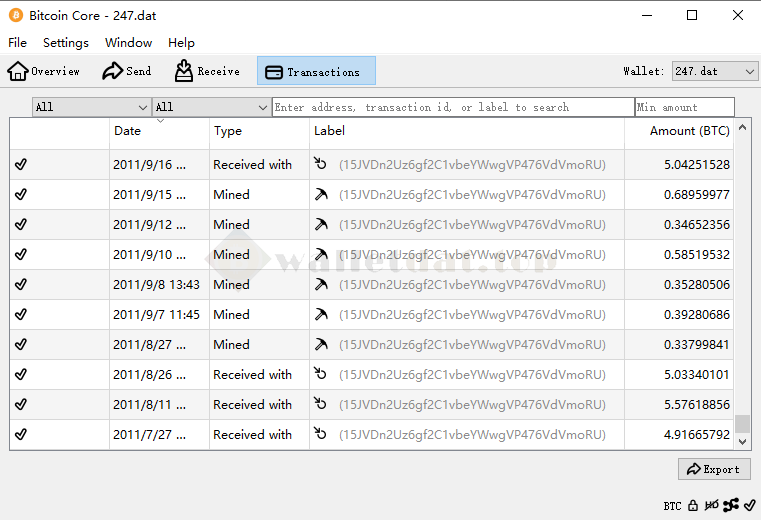Open the Wallet selector 247.dat dropdown
Viewport: 761px width, 520px height.
714,71
